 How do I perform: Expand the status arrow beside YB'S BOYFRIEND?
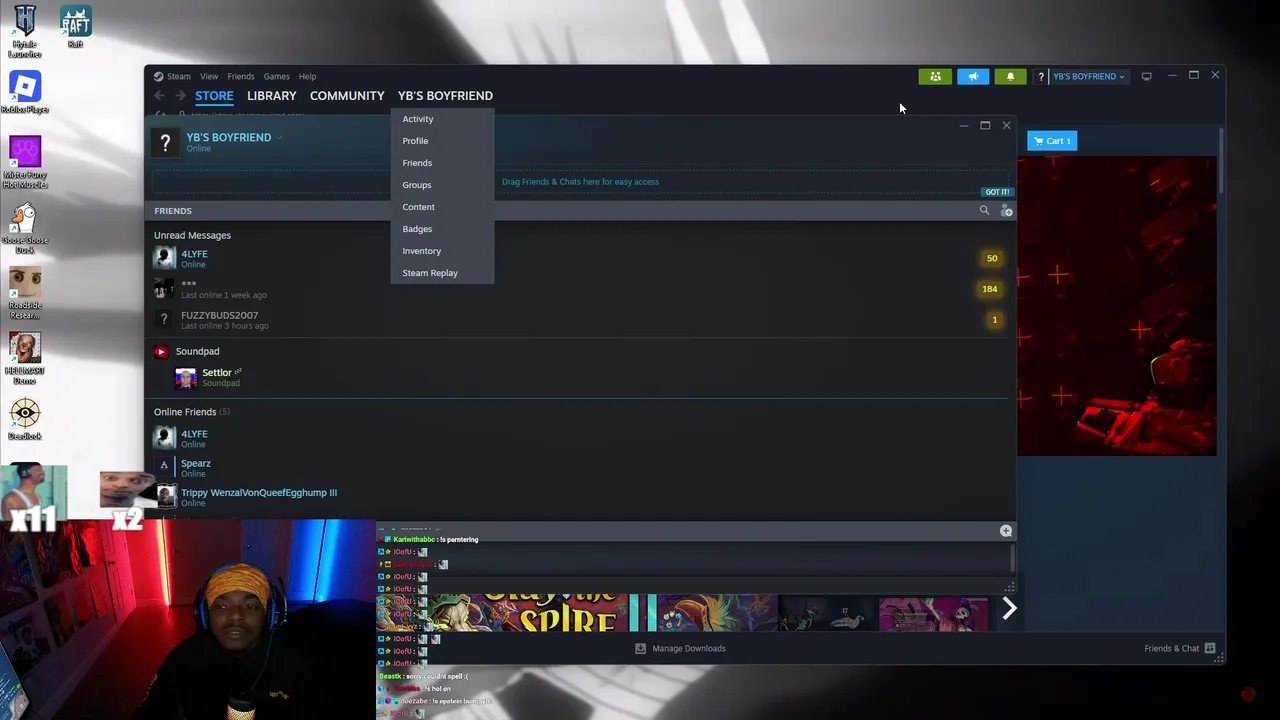(279, 137)
